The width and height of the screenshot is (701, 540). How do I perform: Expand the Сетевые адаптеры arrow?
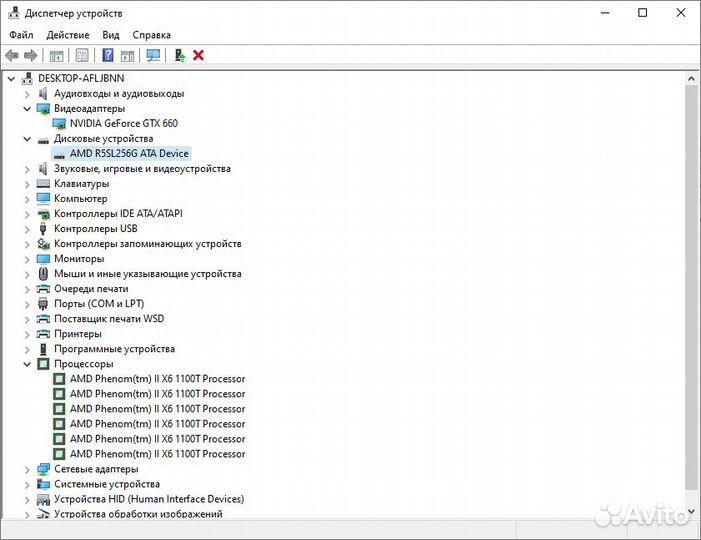[x=27, y=469]
